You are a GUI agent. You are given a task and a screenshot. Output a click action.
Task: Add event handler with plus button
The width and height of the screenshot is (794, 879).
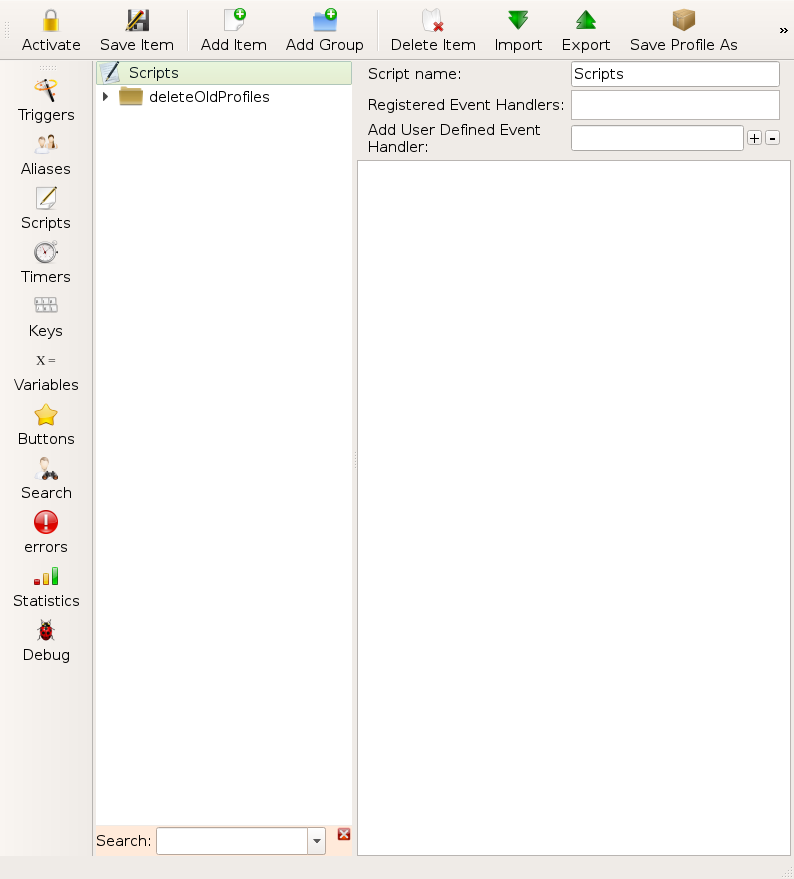754,138
